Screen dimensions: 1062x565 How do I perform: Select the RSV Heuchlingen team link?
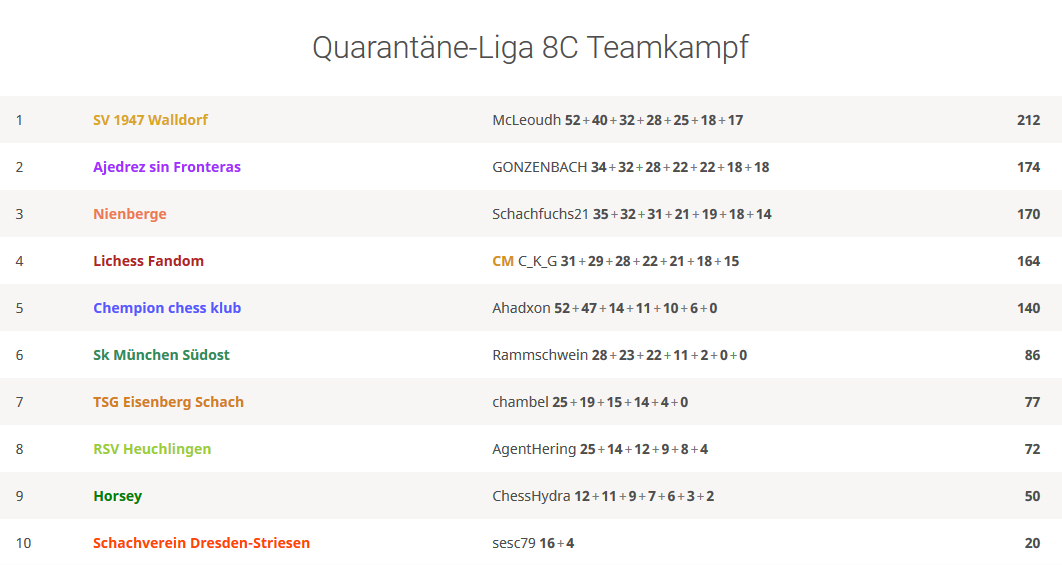(x=152, y=449)
